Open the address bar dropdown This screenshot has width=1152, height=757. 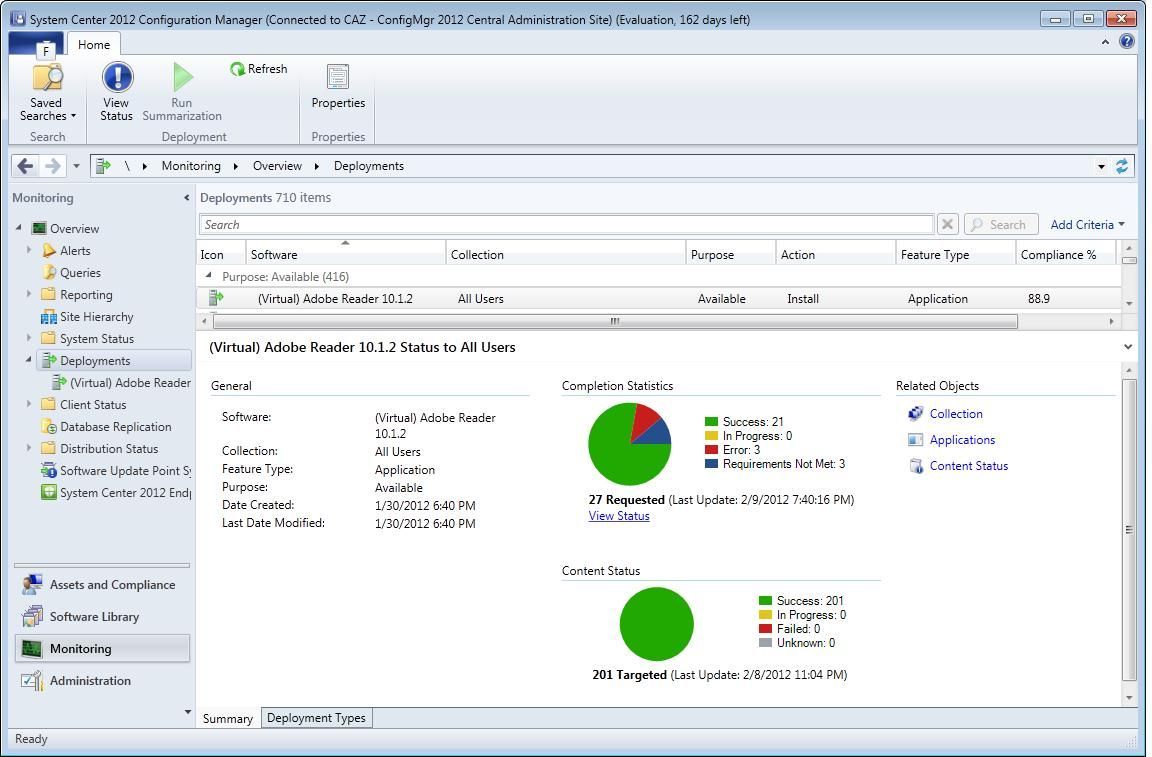pyautogui.click(x=1101, y=166)
